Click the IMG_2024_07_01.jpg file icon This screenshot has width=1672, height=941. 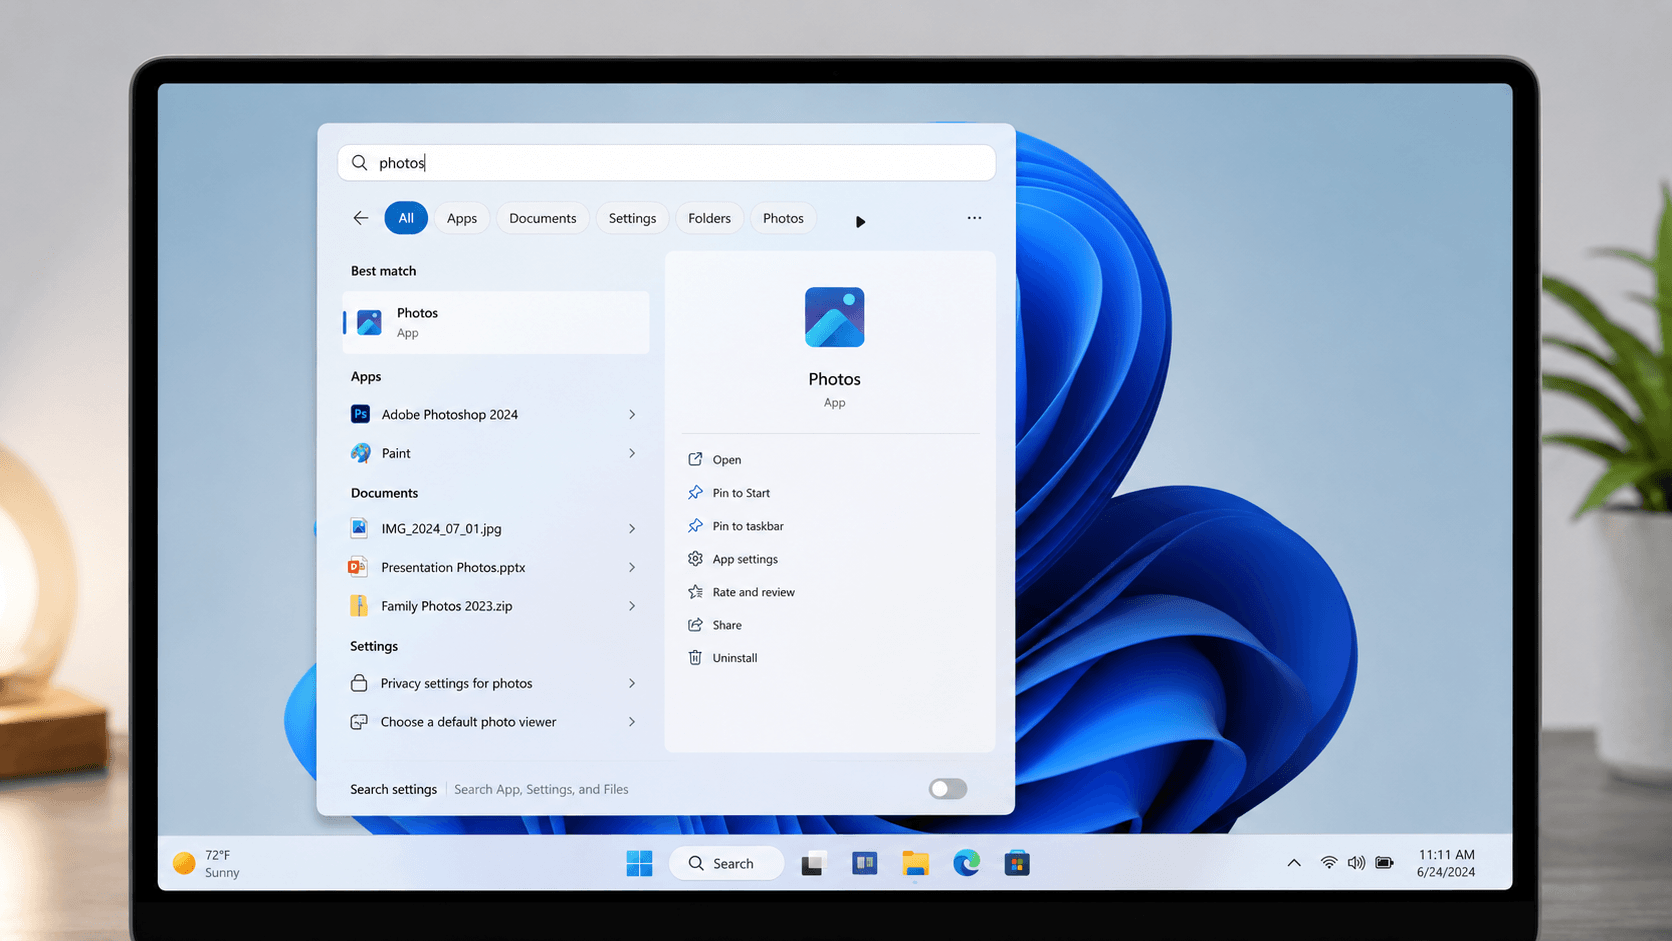pos(359,528)
